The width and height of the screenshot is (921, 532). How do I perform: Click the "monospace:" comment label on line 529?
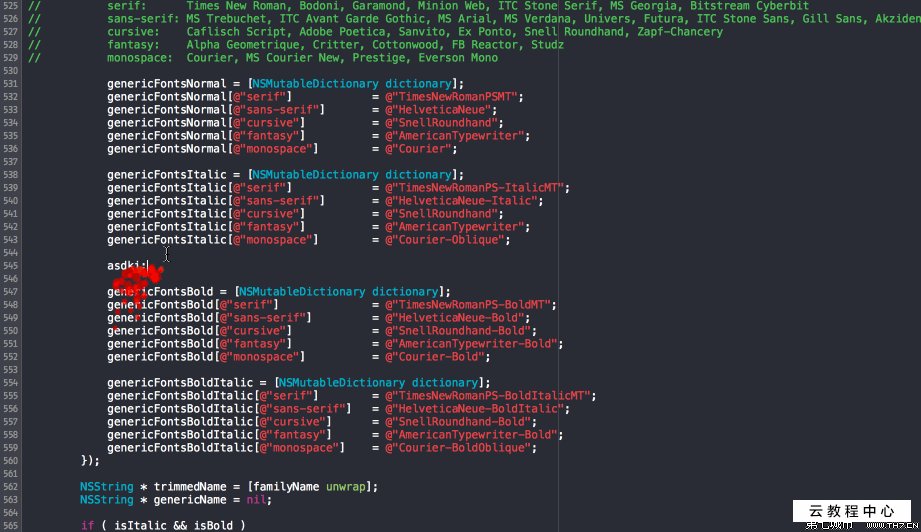[x=140, y=58]
